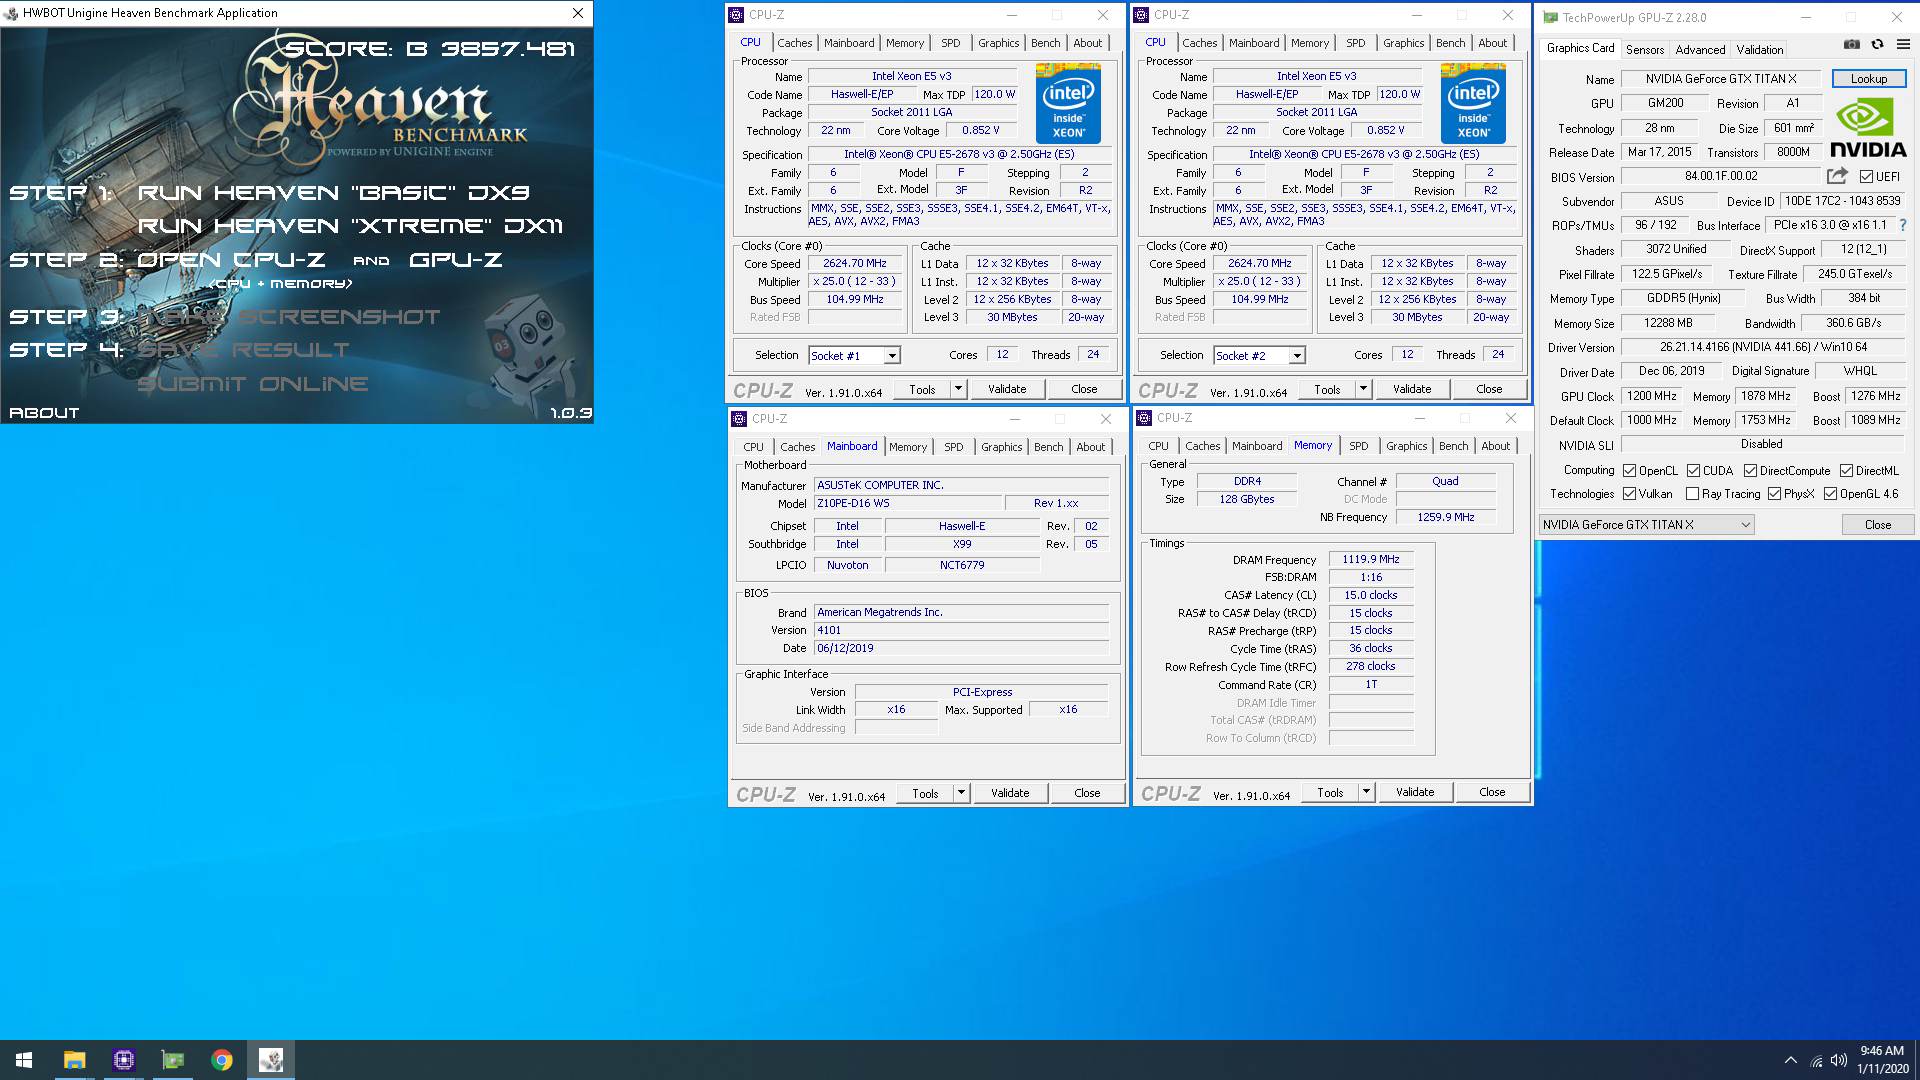Open the Windows Start menu

point(24,1060)
